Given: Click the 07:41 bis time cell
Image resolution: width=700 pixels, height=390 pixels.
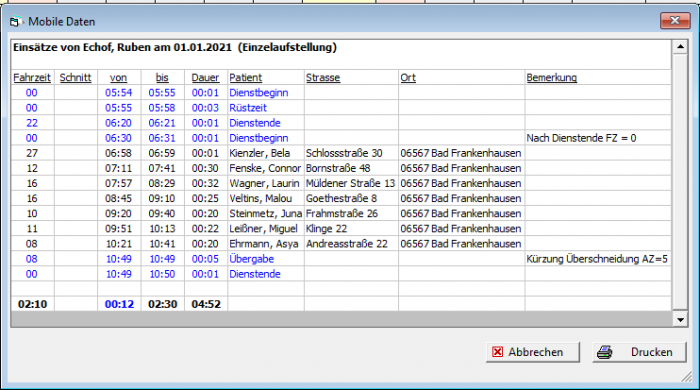Looking at the screenshot, I should 162,168.
